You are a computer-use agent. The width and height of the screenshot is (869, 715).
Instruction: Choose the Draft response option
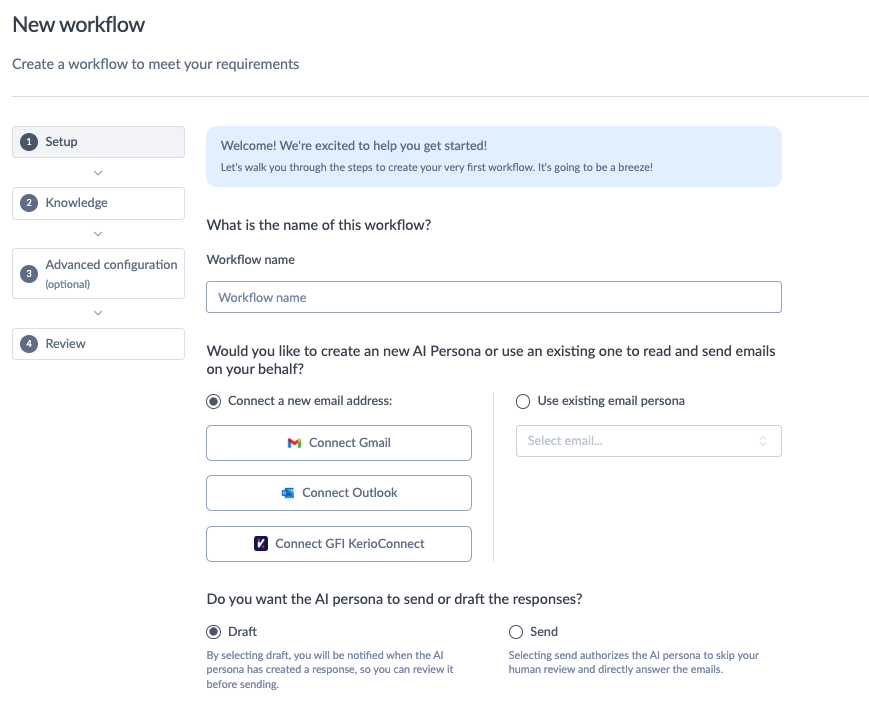(213, 632)
